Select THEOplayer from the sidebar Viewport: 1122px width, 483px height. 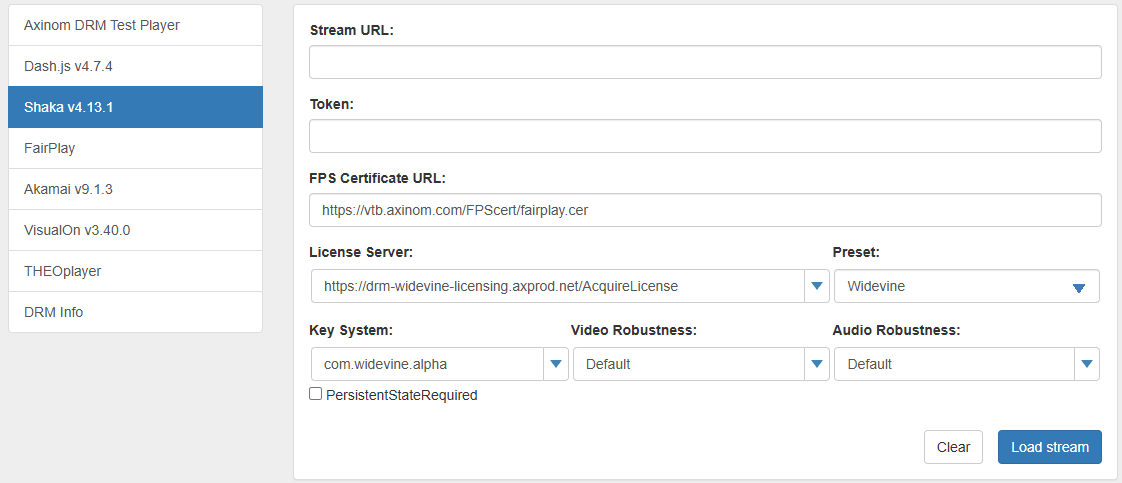click(62, 271)
